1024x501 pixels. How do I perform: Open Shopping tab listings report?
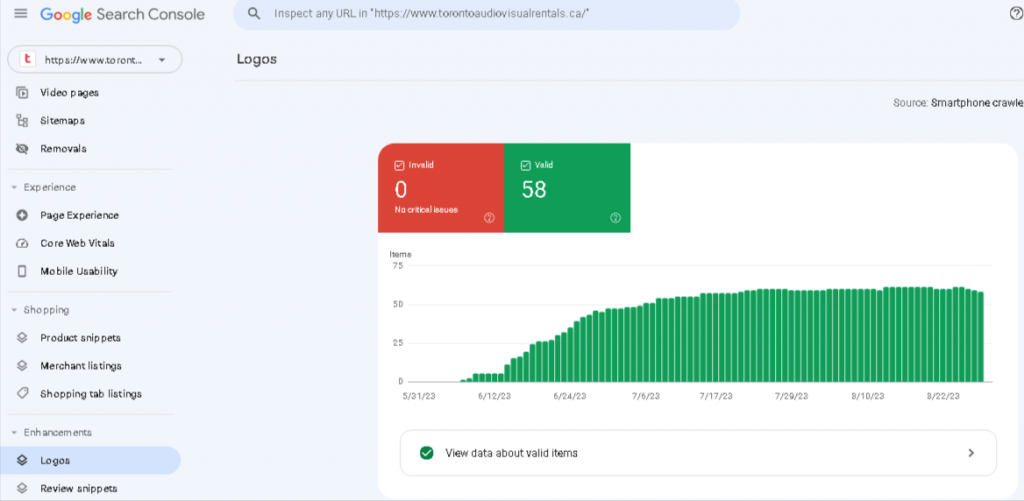coord(90,394)
